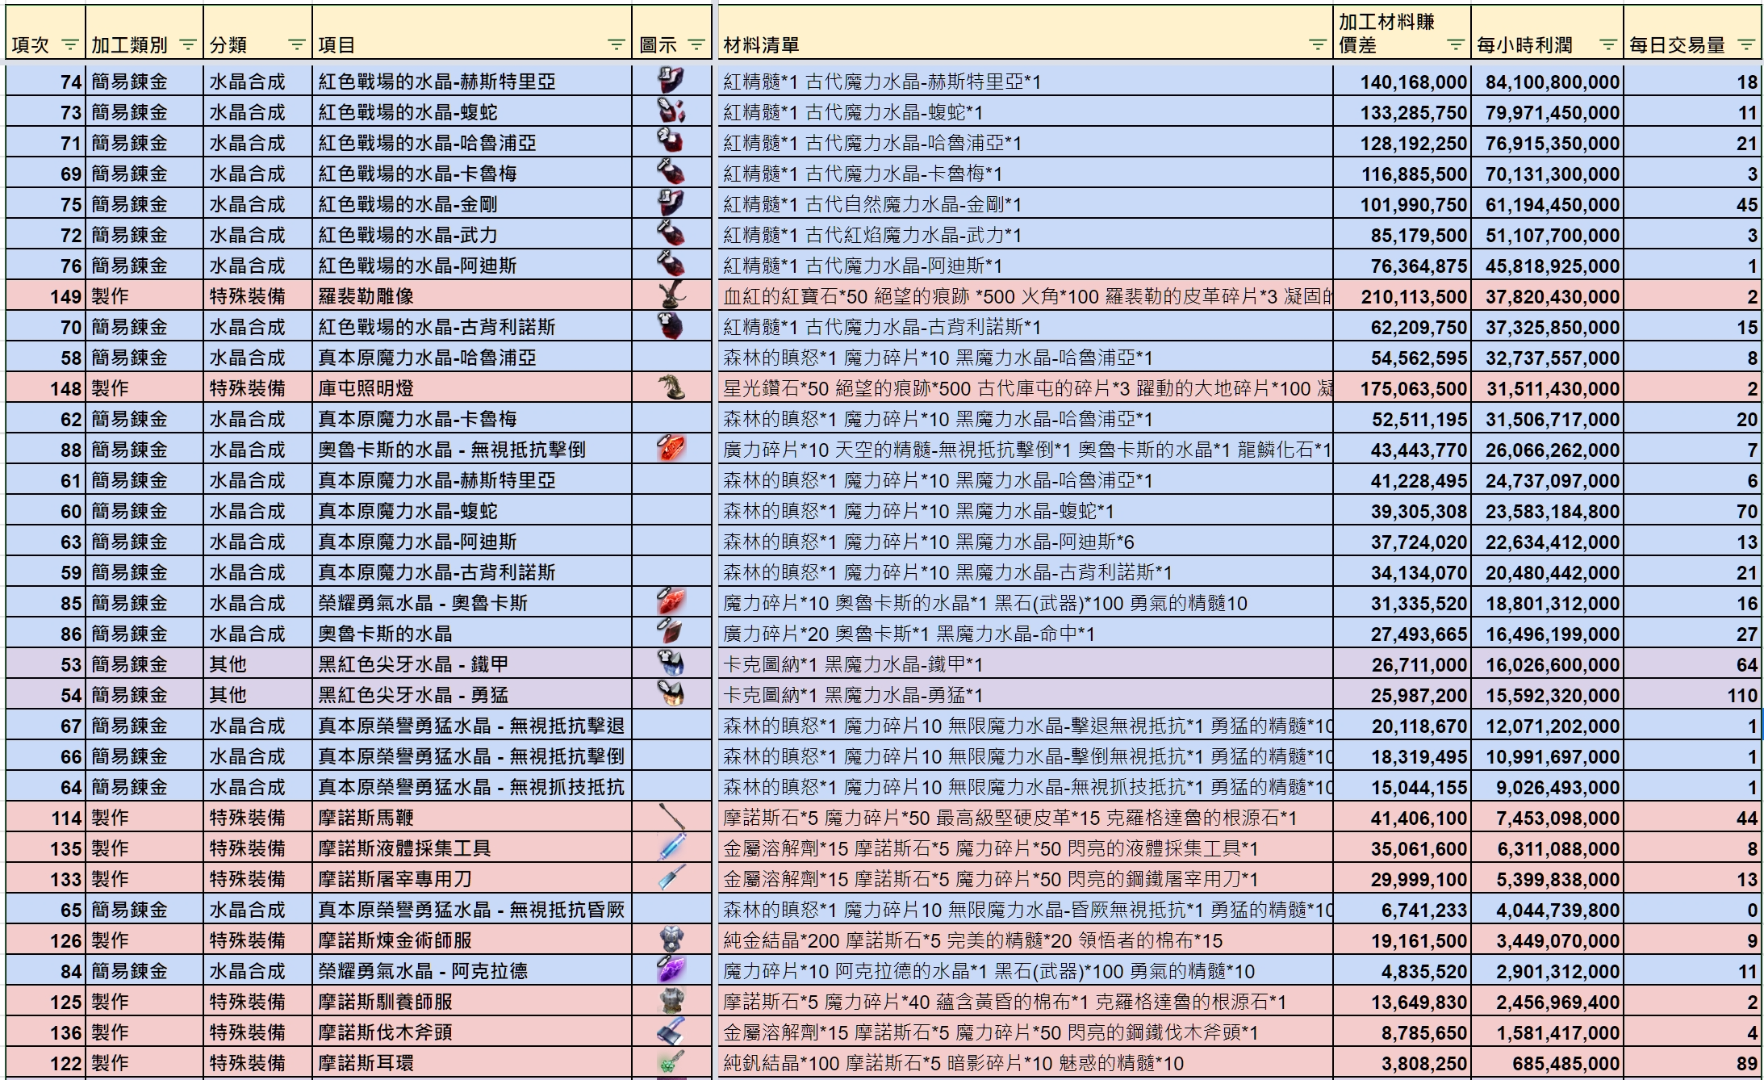Click the icon for 紅色戰場的水晶-蝮蛇

(x=670, y=111)
